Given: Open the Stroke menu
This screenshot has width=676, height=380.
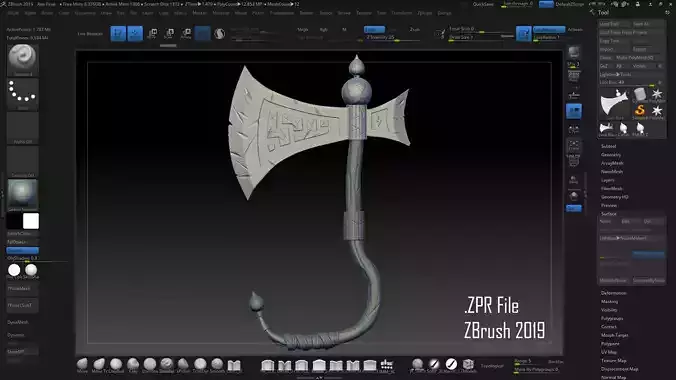Looking at the screenshot, I should pyautogui.click(x=344, y=13).
